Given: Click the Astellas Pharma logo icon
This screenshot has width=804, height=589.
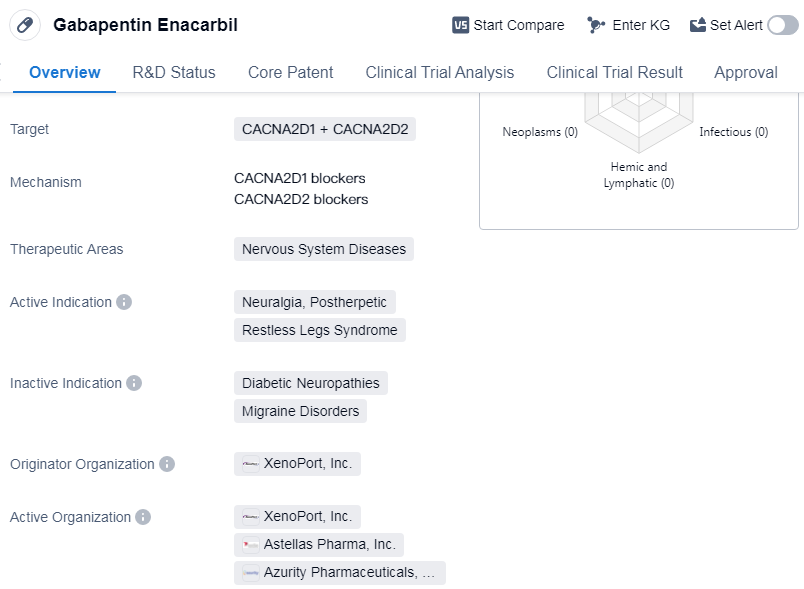Looking at the screenshot, I should pyautogui.click(x=250, y=545).
